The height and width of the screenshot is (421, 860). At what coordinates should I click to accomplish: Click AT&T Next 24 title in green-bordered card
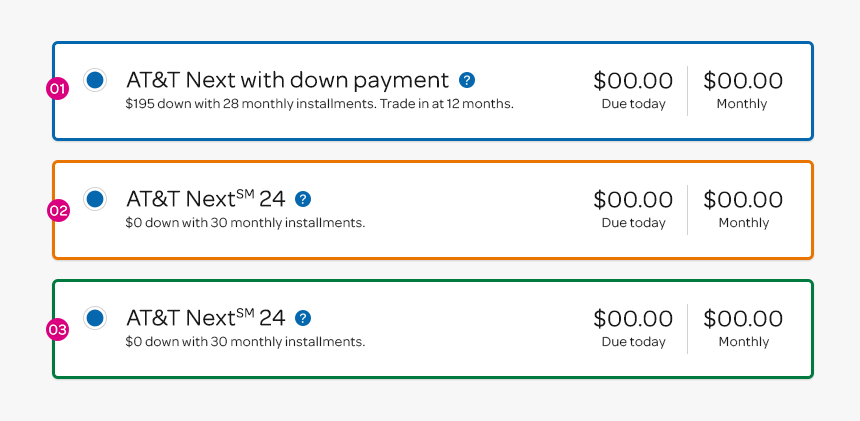click(x=206, y=318)
